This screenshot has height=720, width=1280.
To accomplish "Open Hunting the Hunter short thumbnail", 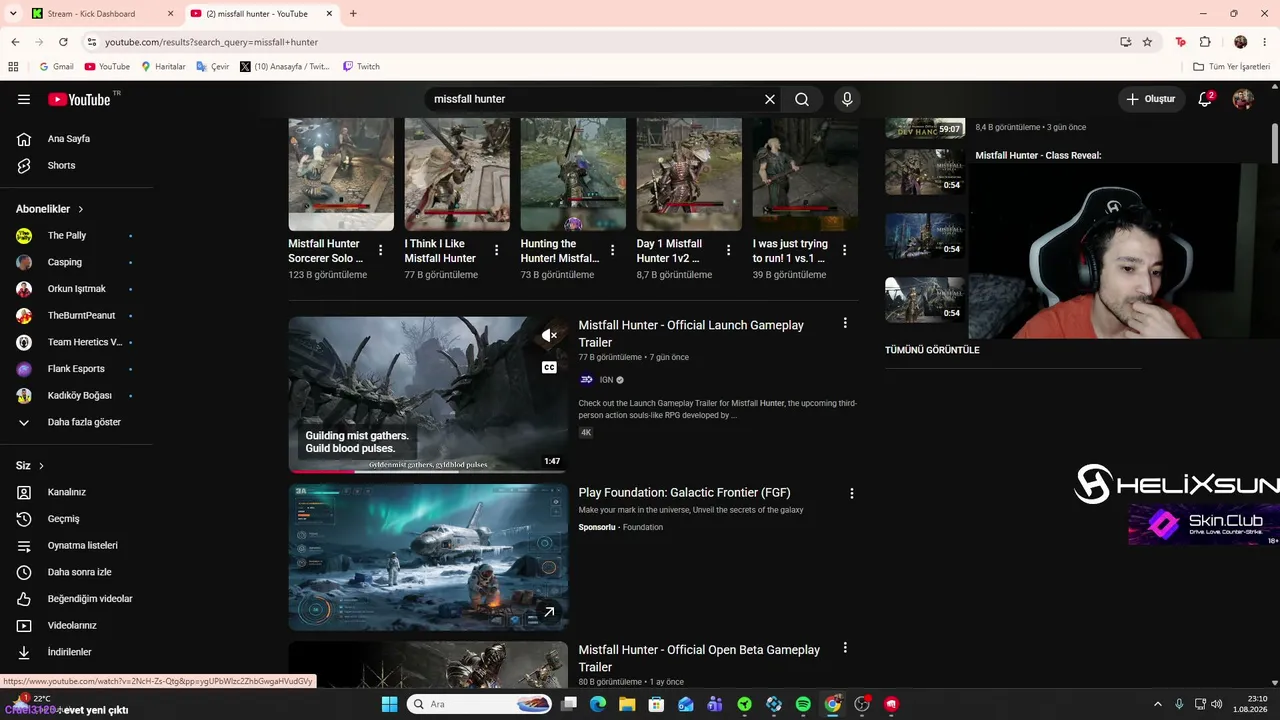I will [x=573, y=174].
